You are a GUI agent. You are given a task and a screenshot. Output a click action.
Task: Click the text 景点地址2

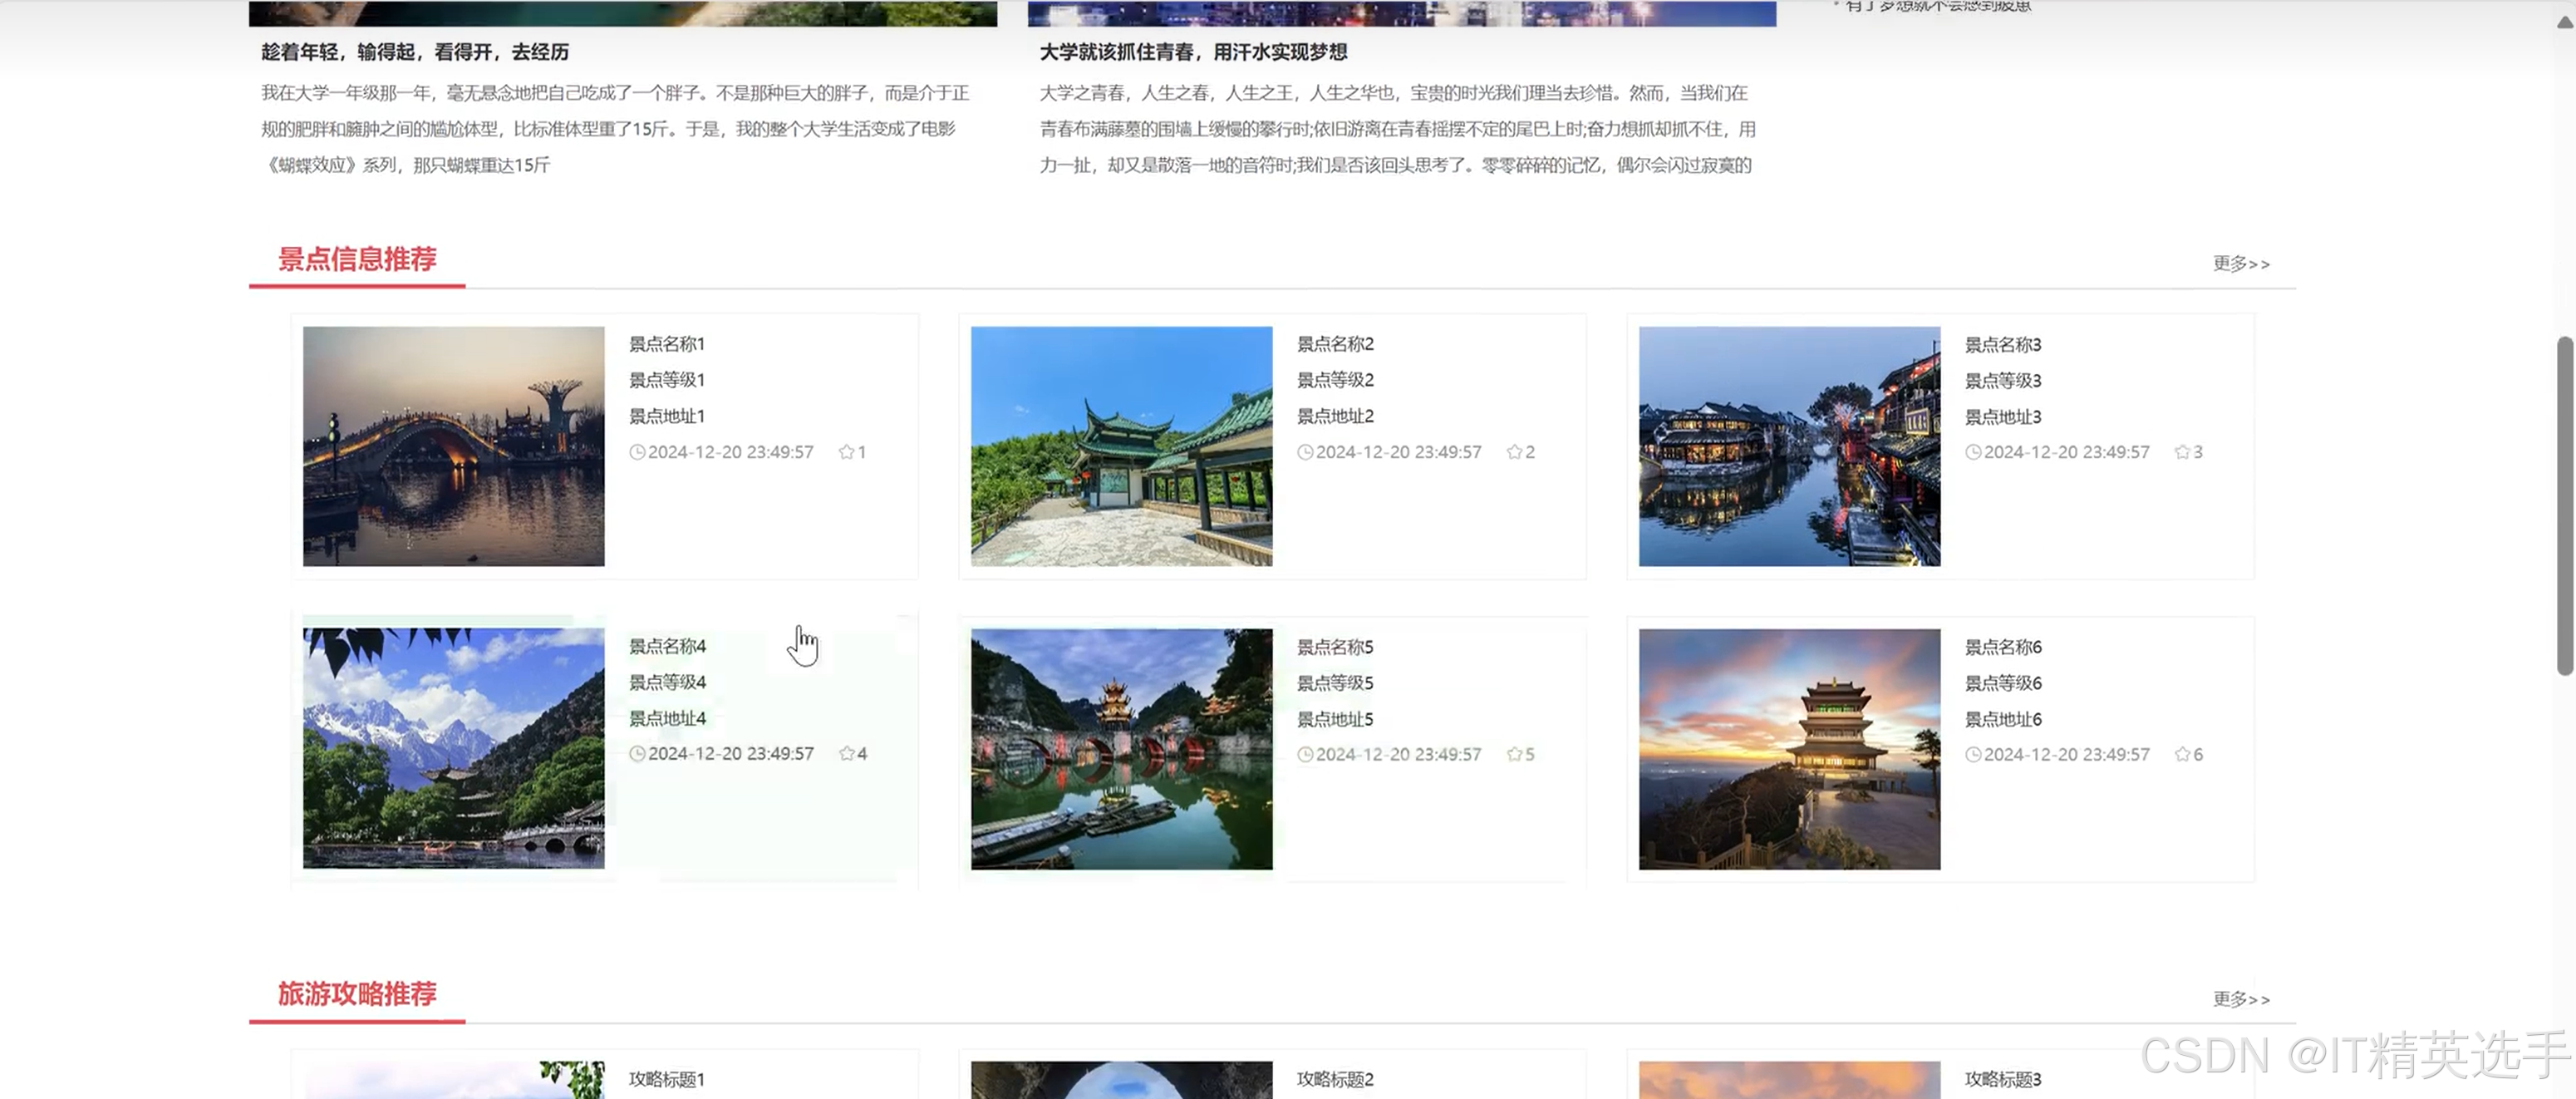1335,416
